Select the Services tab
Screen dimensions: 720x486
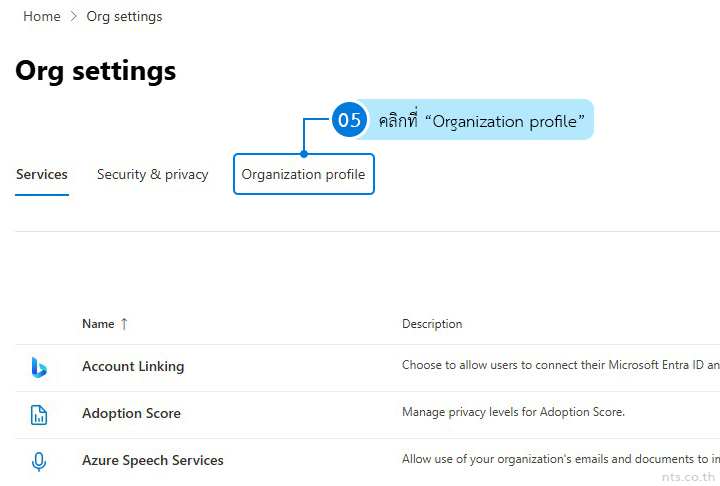42,175
